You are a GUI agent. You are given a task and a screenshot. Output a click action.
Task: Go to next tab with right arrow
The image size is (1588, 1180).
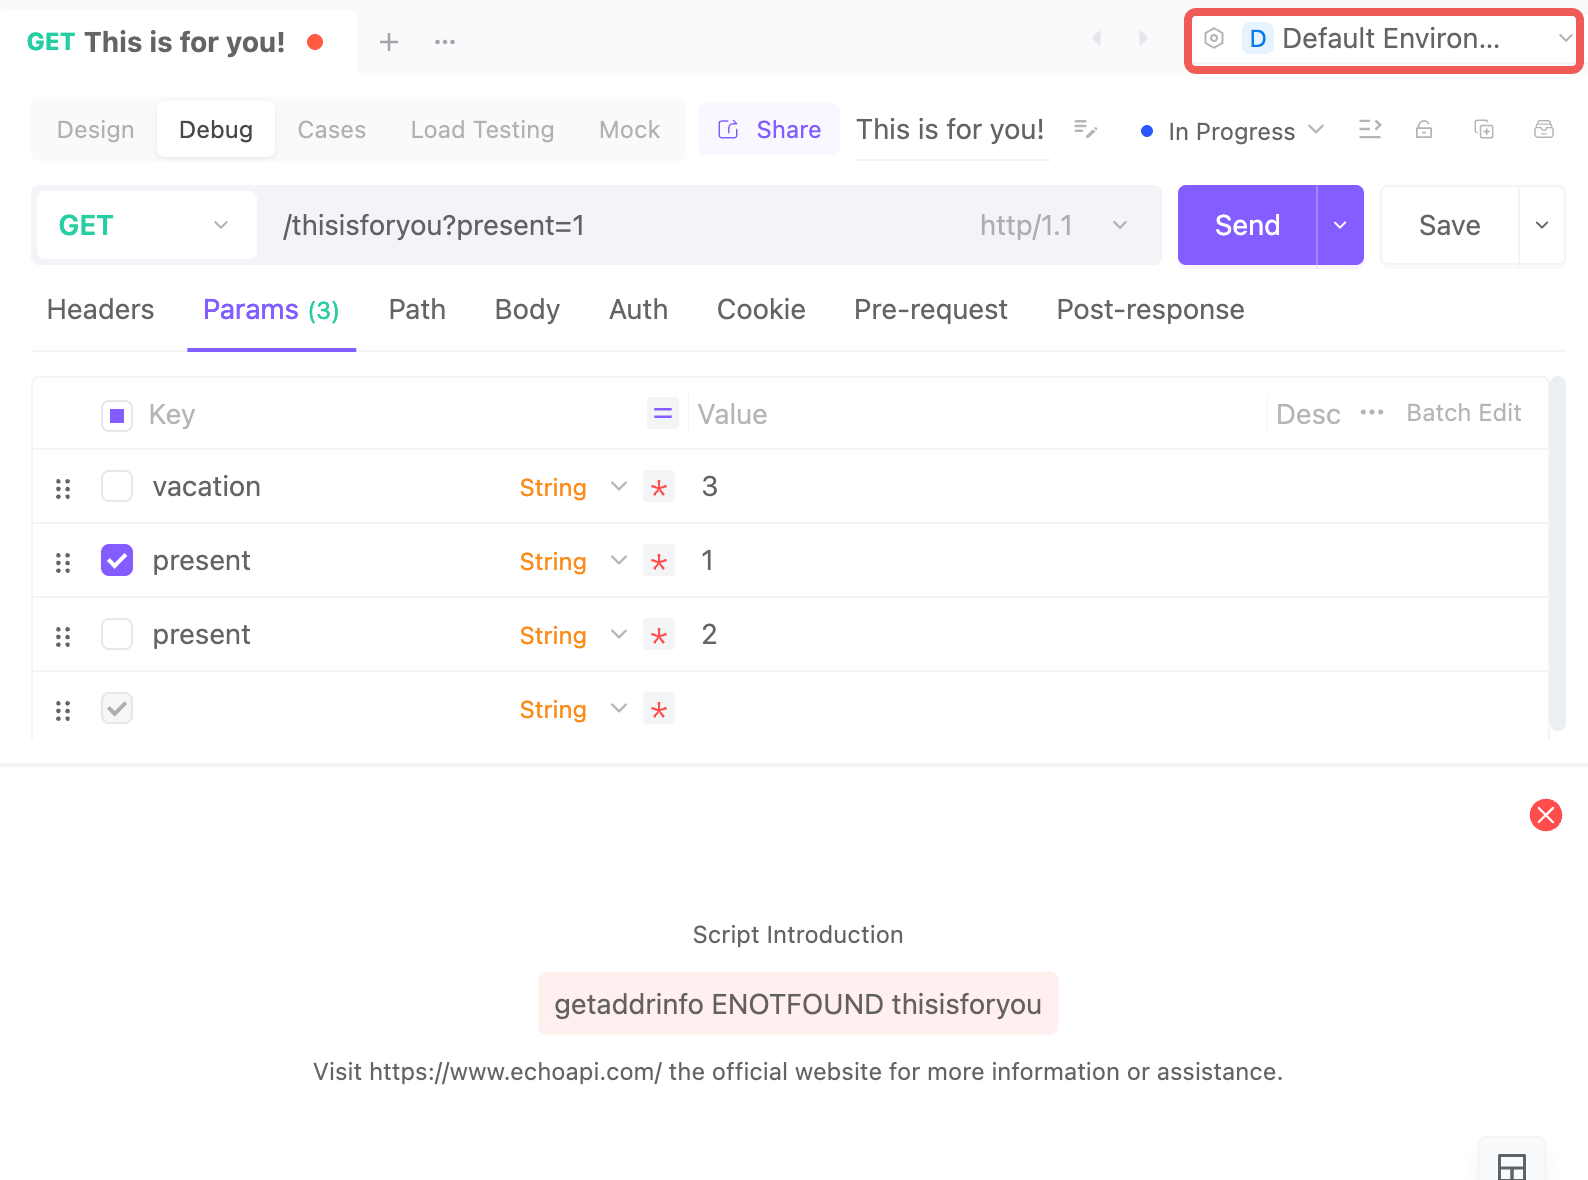pyautogui.click(x=1143, y=38)
